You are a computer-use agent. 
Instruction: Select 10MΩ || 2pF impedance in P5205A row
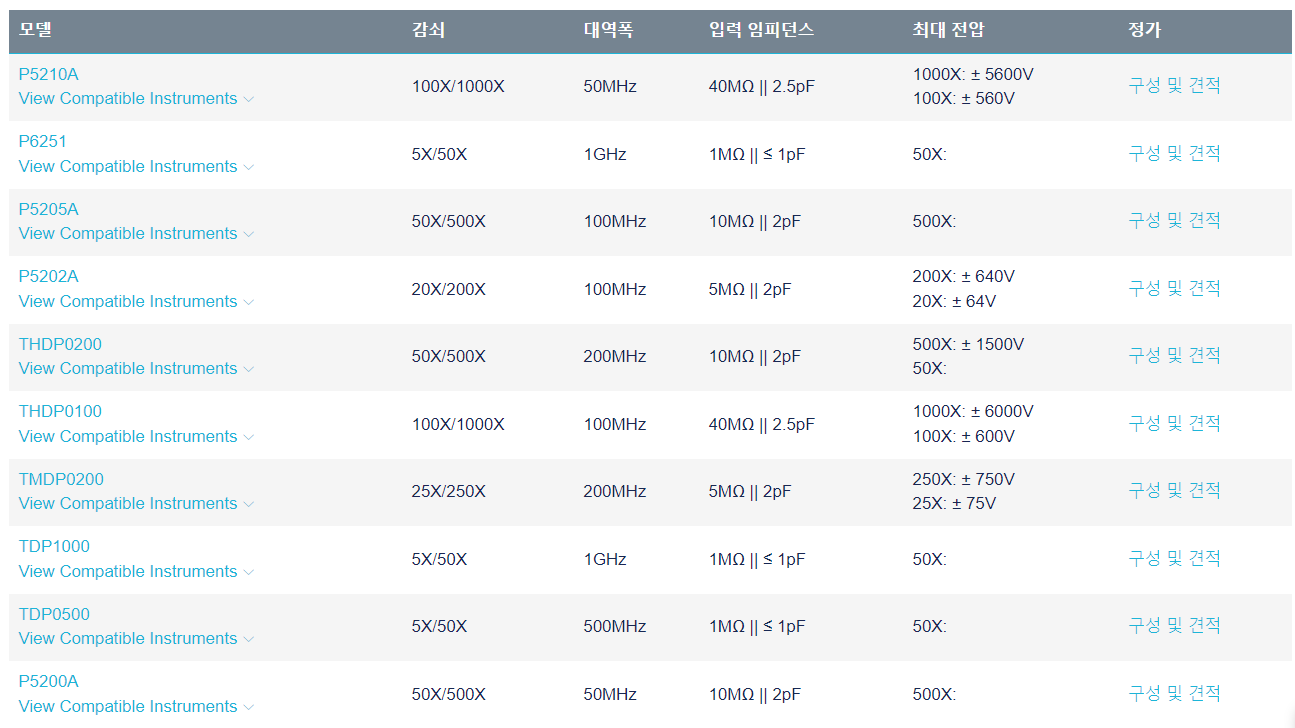(x=755, y=221)
